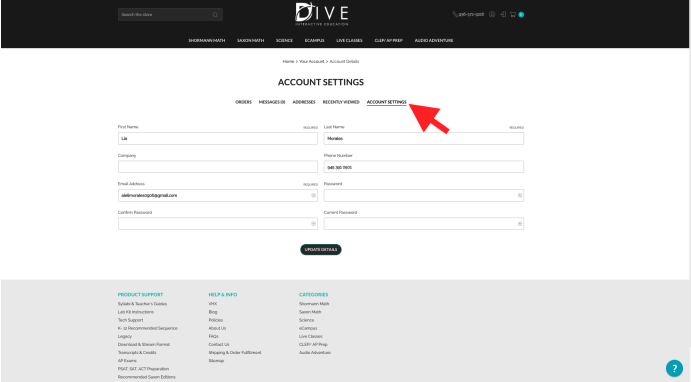Click into the Email Address field
The image size is (691, 382).
(x=218, y=195)
